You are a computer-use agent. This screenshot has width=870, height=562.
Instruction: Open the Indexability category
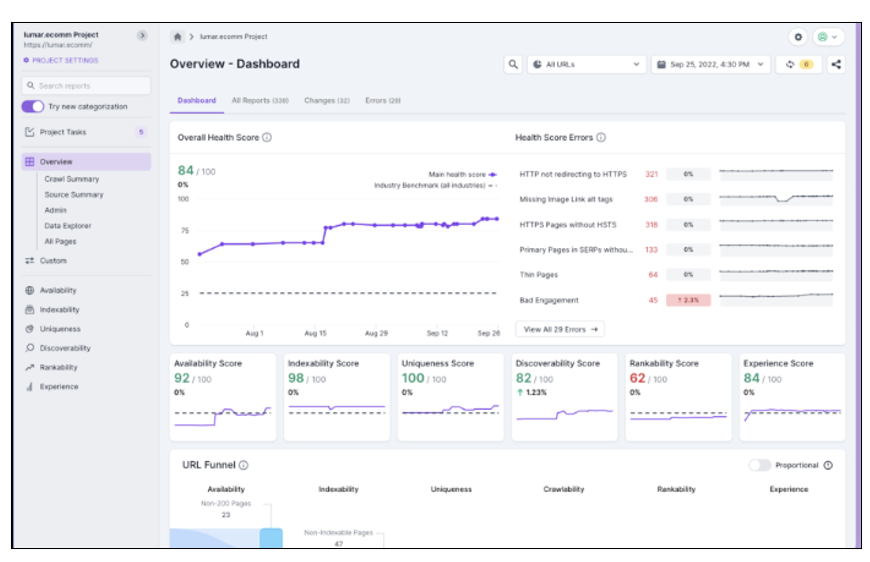[53, 310]
